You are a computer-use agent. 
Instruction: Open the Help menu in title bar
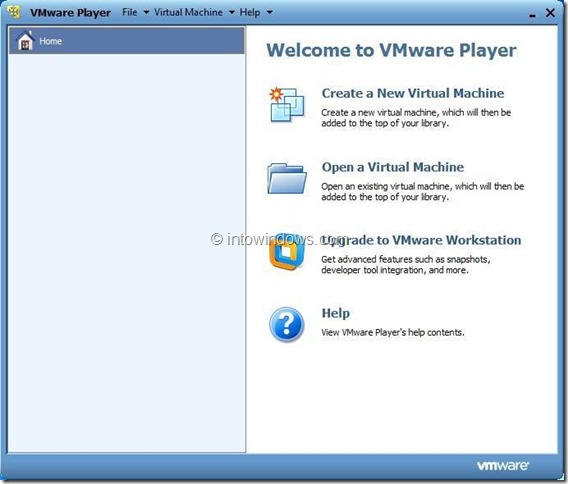(250, 12)
